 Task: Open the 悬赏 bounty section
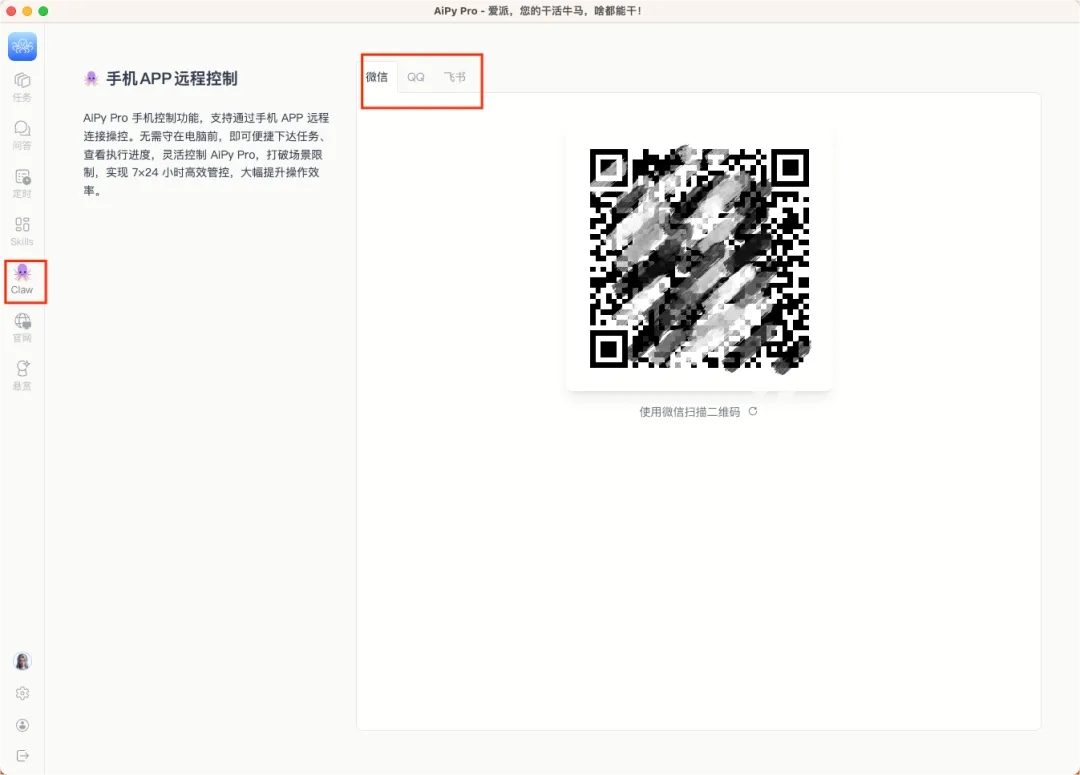pos(22,375)
